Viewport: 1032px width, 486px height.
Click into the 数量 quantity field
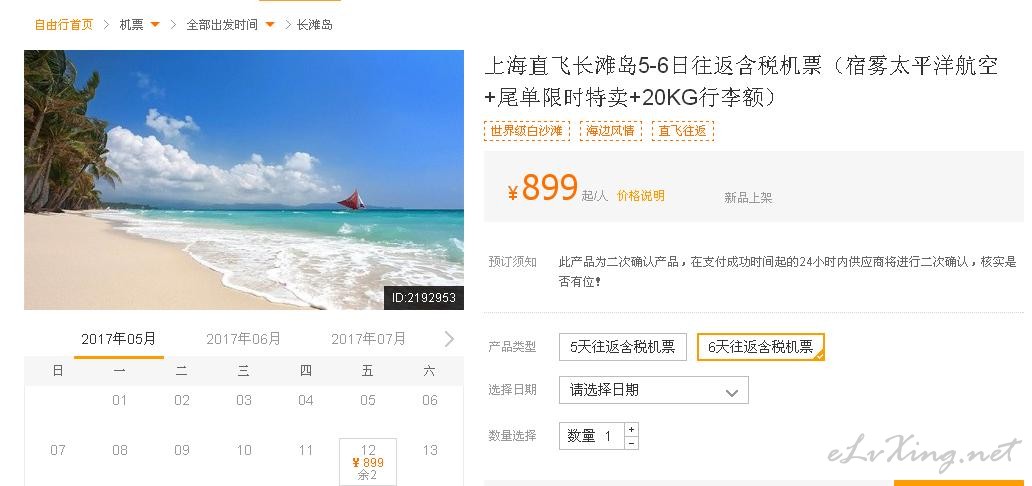[592, 436]
